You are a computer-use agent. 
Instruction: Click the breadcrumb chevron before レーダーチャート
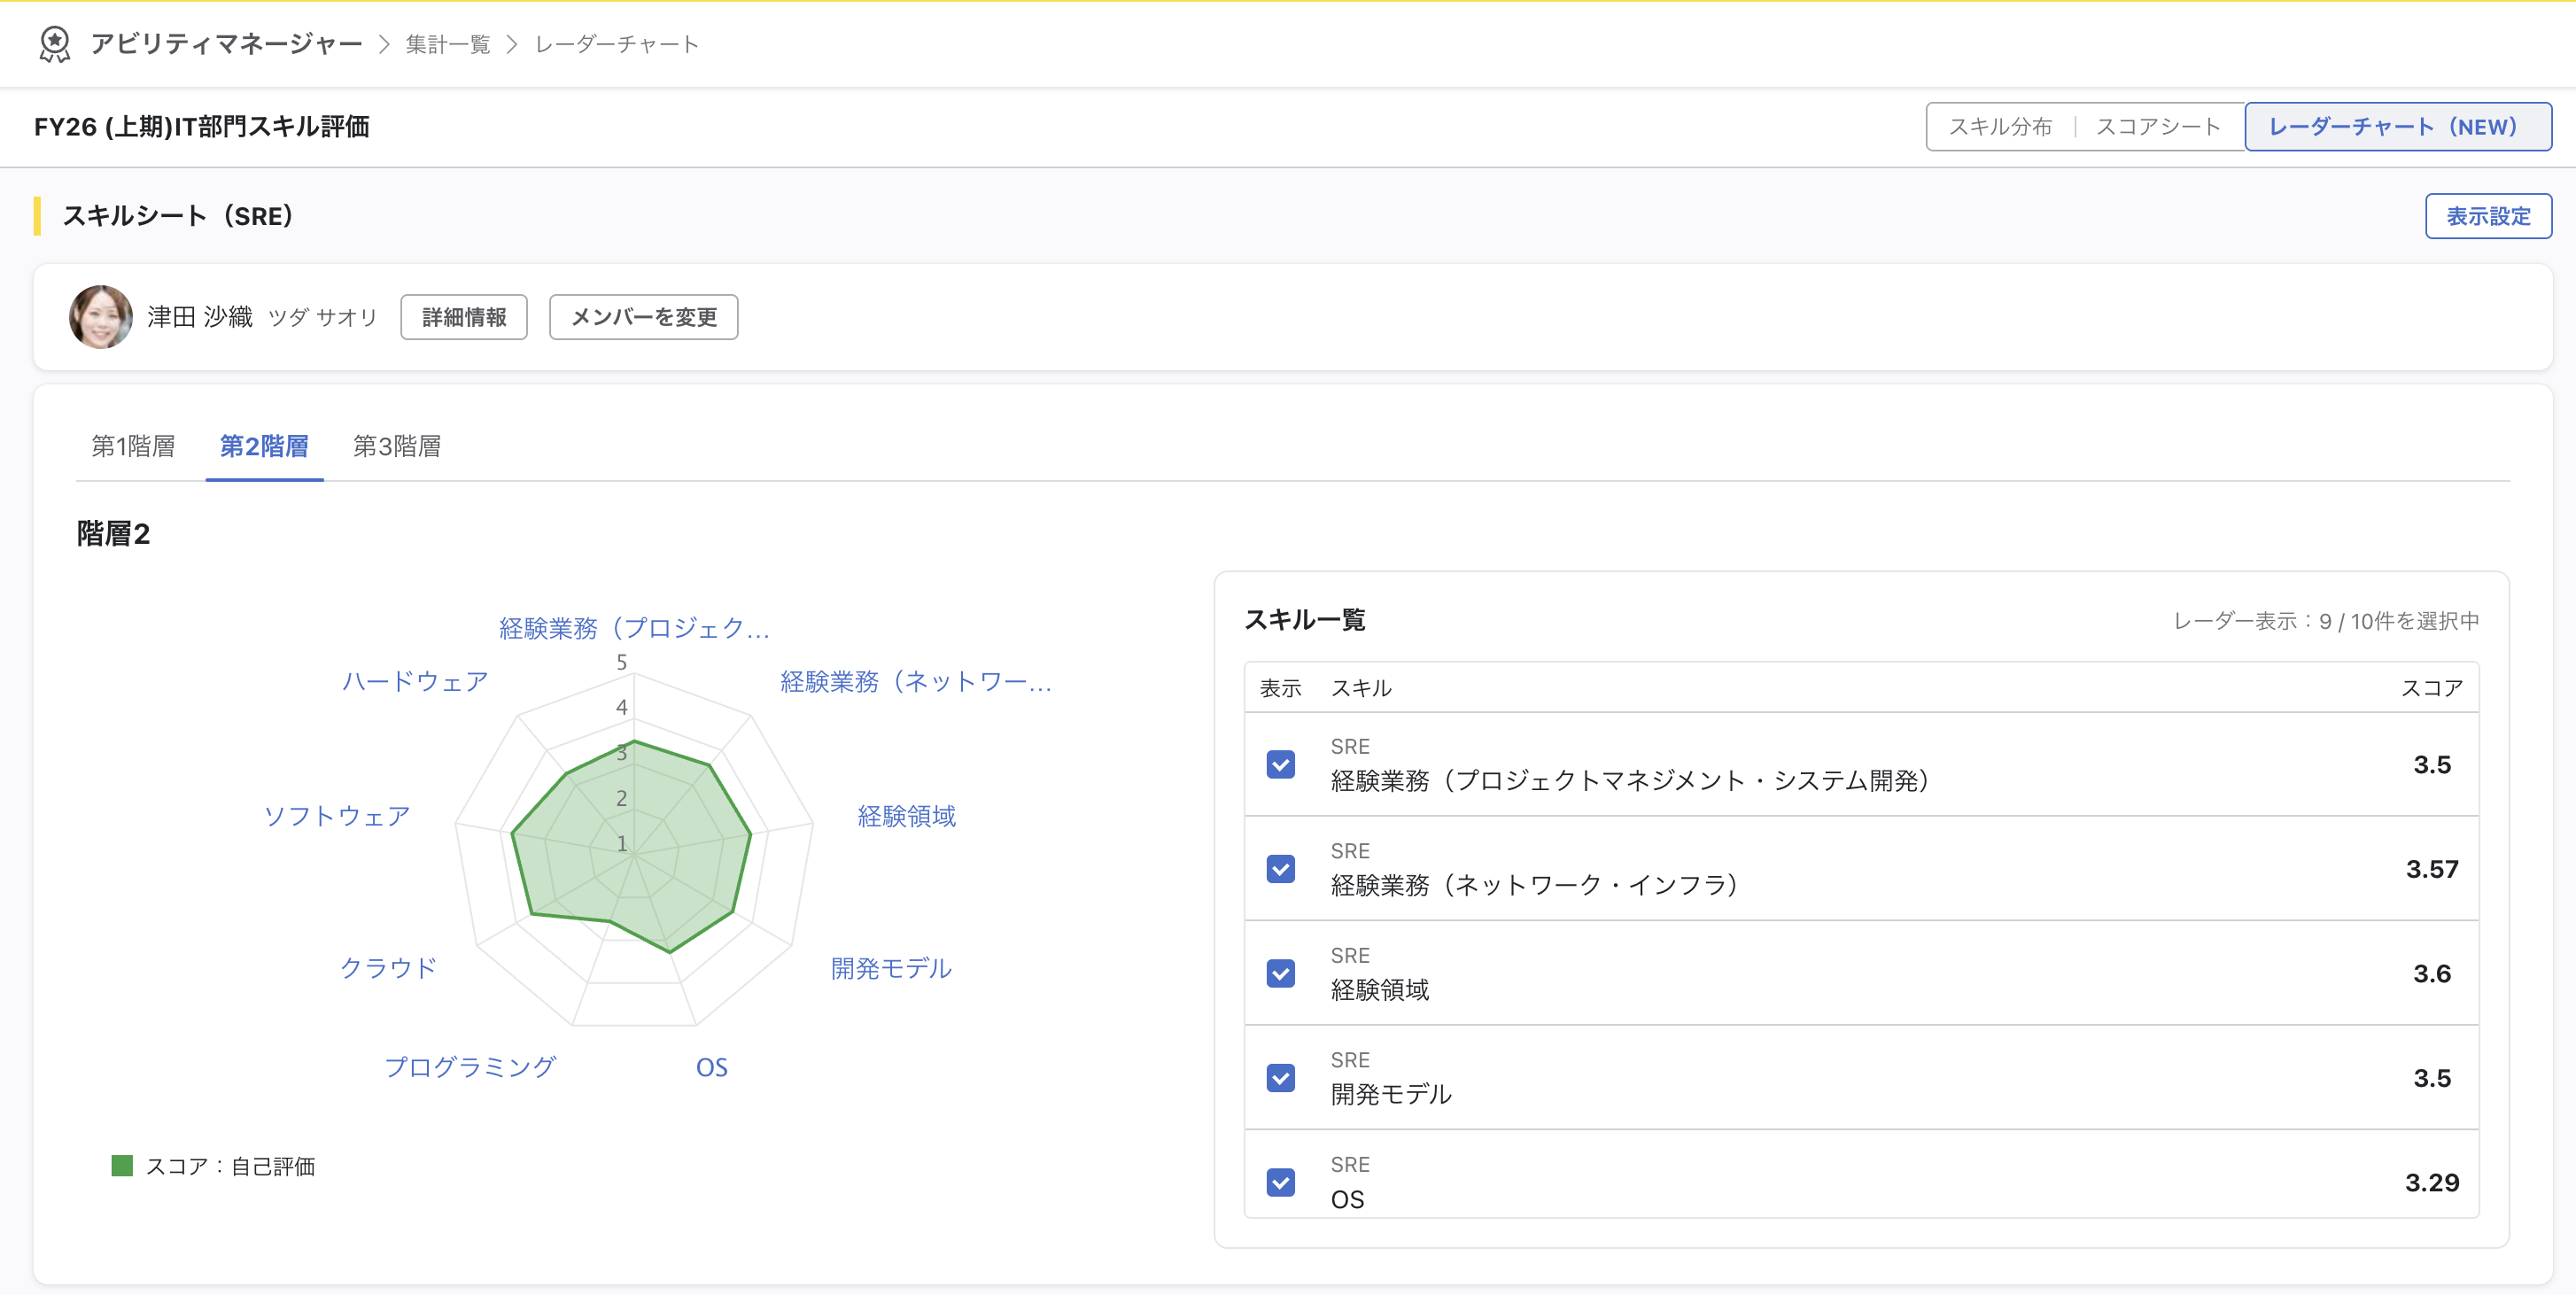coord(512,44)
